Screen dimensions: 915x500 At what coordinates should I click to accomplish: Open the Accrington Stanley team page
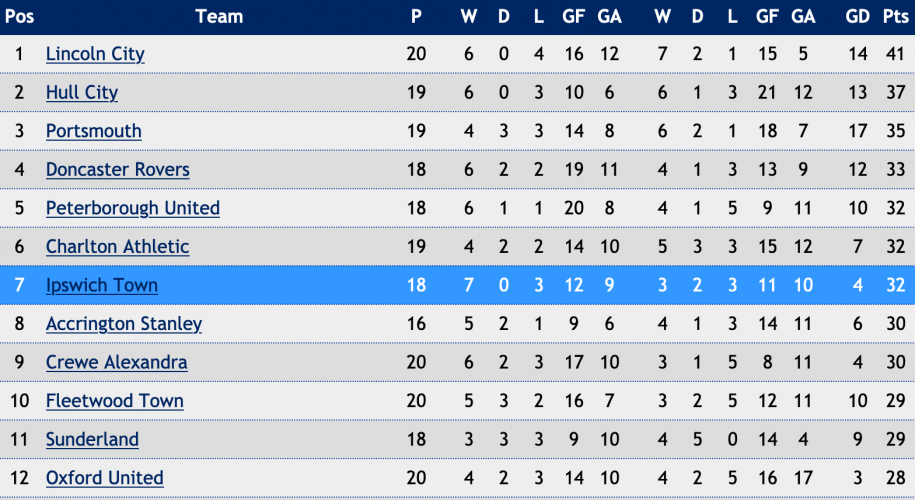[x=124, y=324]
